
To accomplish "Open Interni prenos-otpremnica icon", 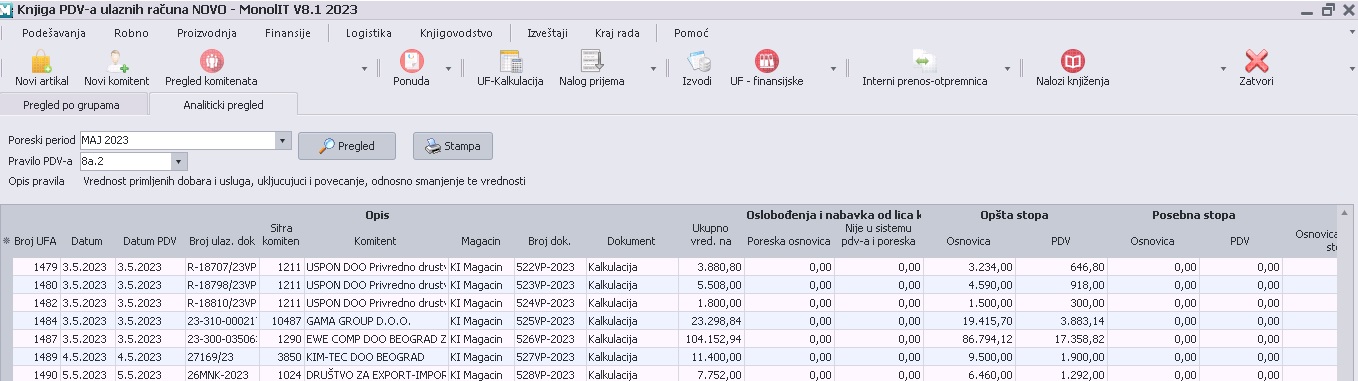I will [924, 61].
